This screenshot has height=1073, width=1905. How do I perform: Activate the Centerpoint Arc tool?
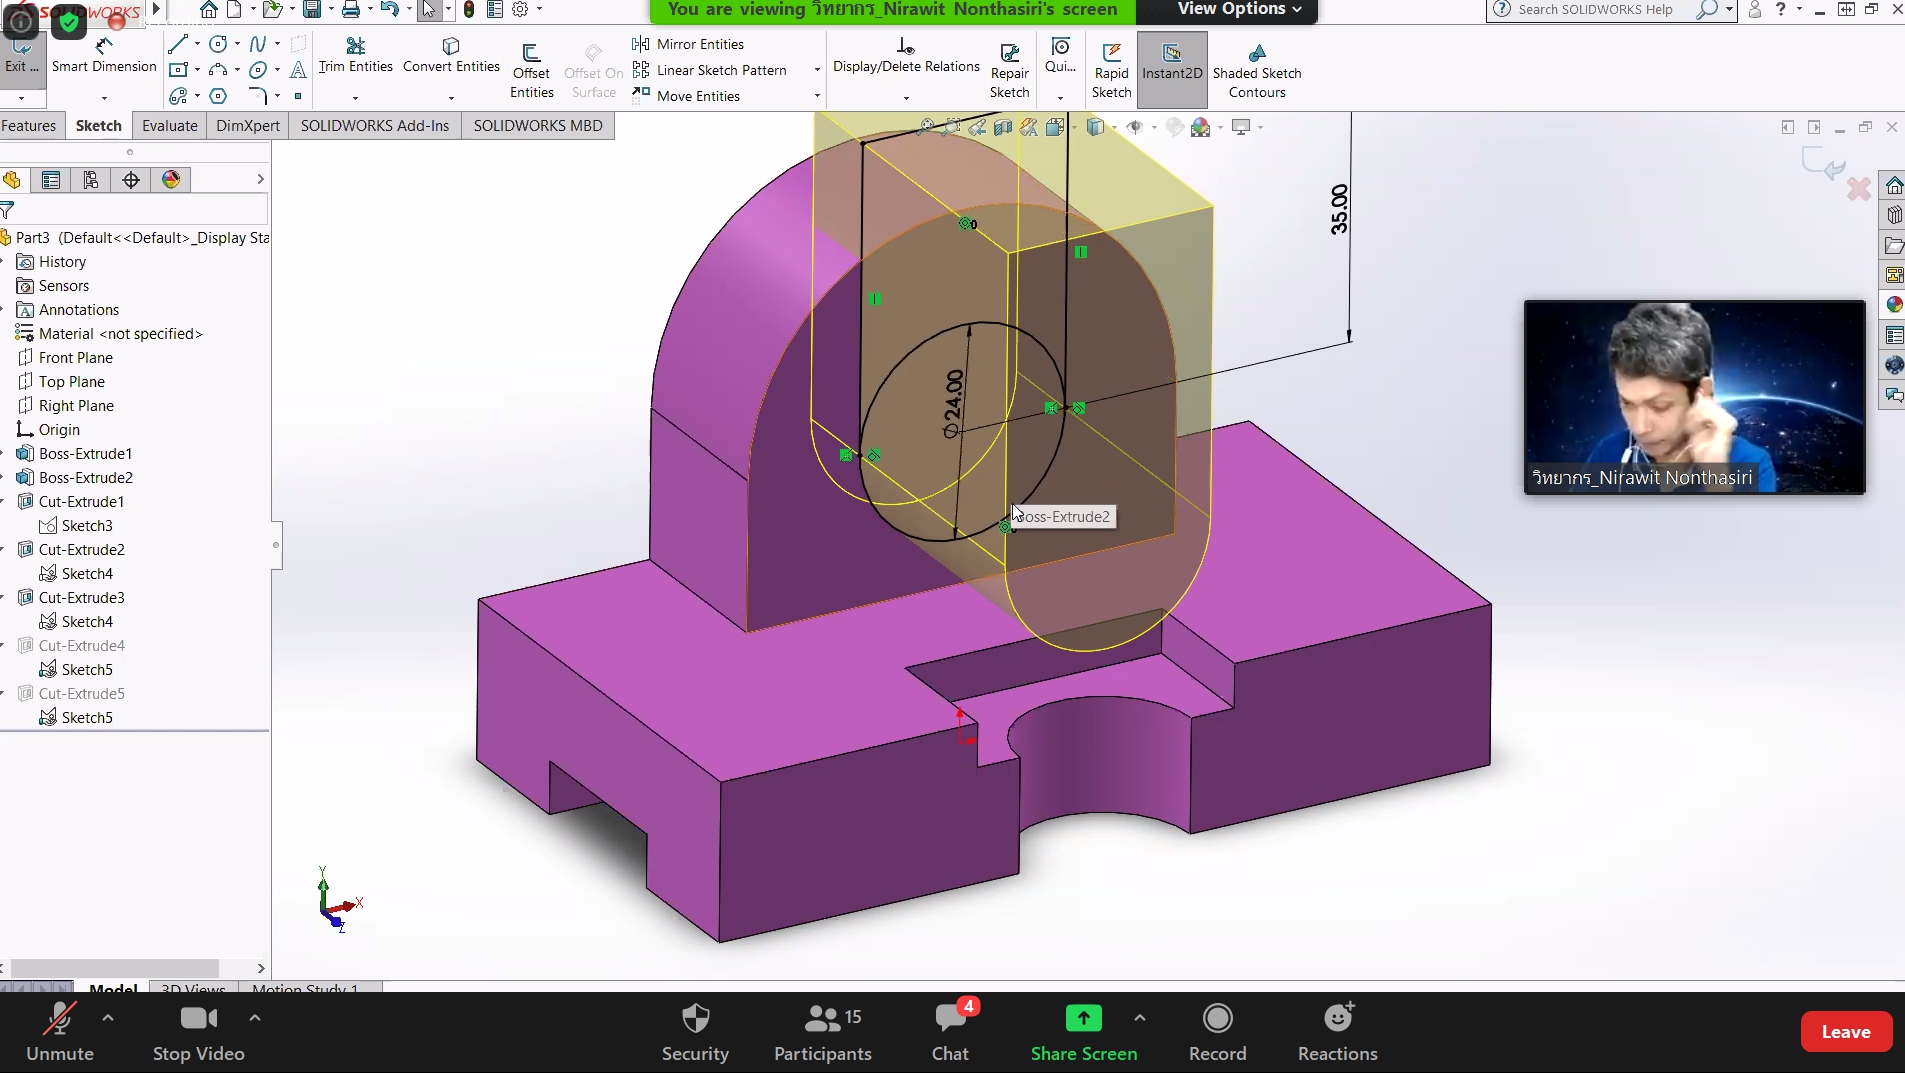(x=218, y=70)
